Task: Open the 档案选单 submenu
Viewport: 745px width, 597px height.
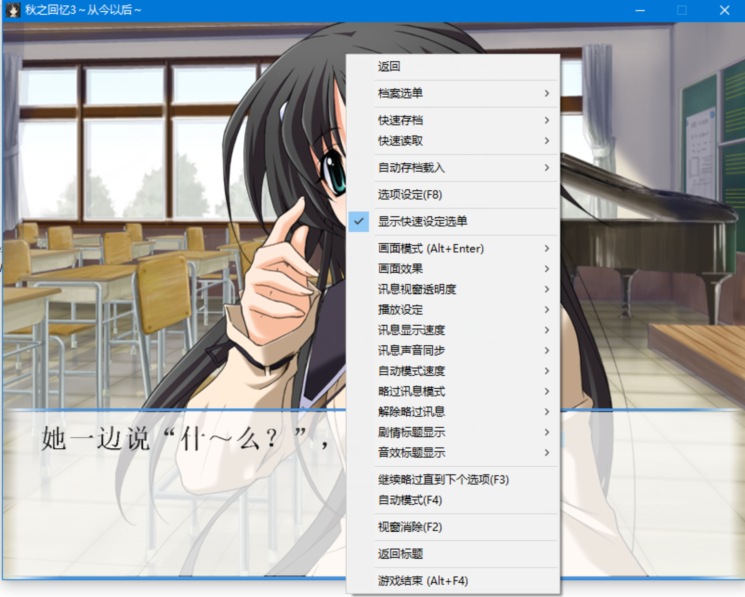Action: tap(453, 94)
